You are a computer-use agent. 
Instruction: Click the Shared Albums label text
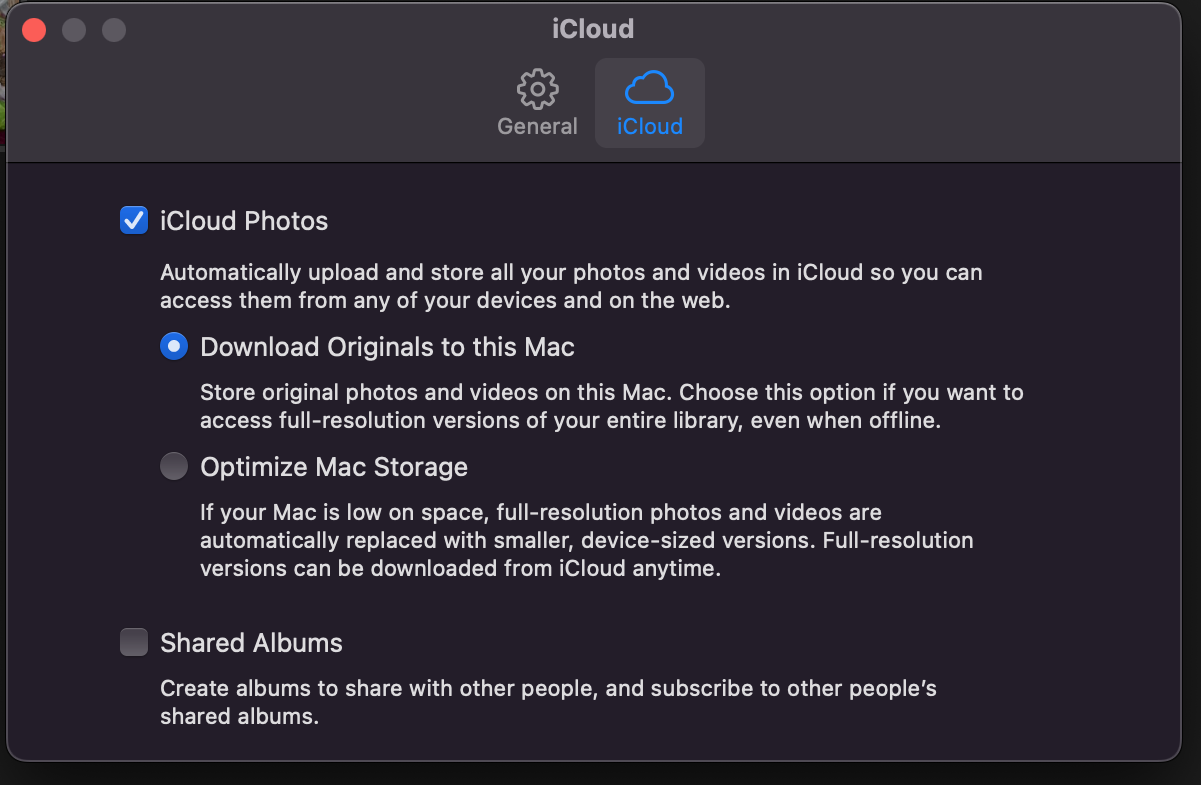(x=251, y=643)
